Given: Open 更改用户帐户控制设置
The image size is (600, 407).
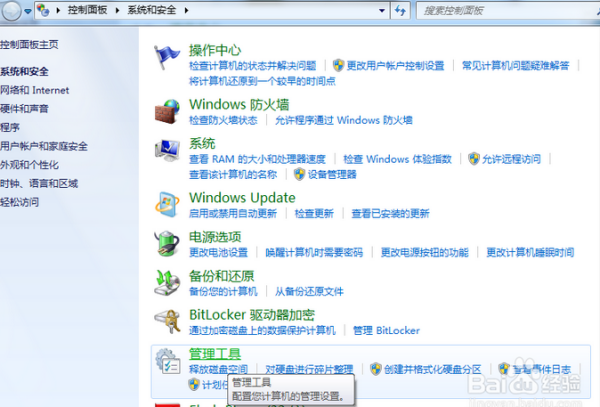Looking at the screenshot, I should tap(395, 66).
